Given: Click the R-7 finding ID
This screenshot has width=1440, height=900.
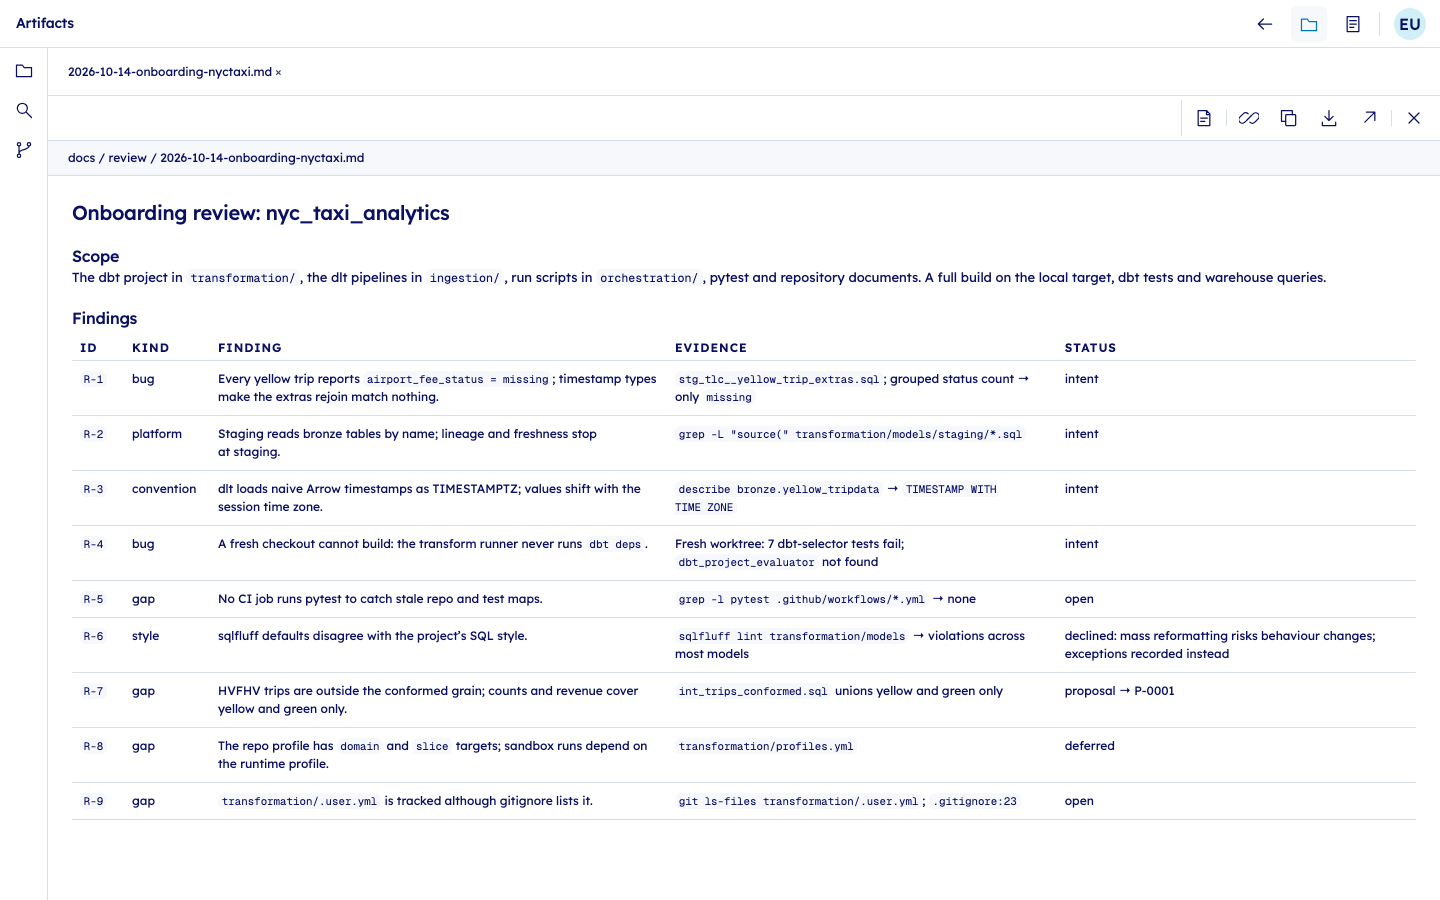Looking at the screenshot, I should (93, 692).
